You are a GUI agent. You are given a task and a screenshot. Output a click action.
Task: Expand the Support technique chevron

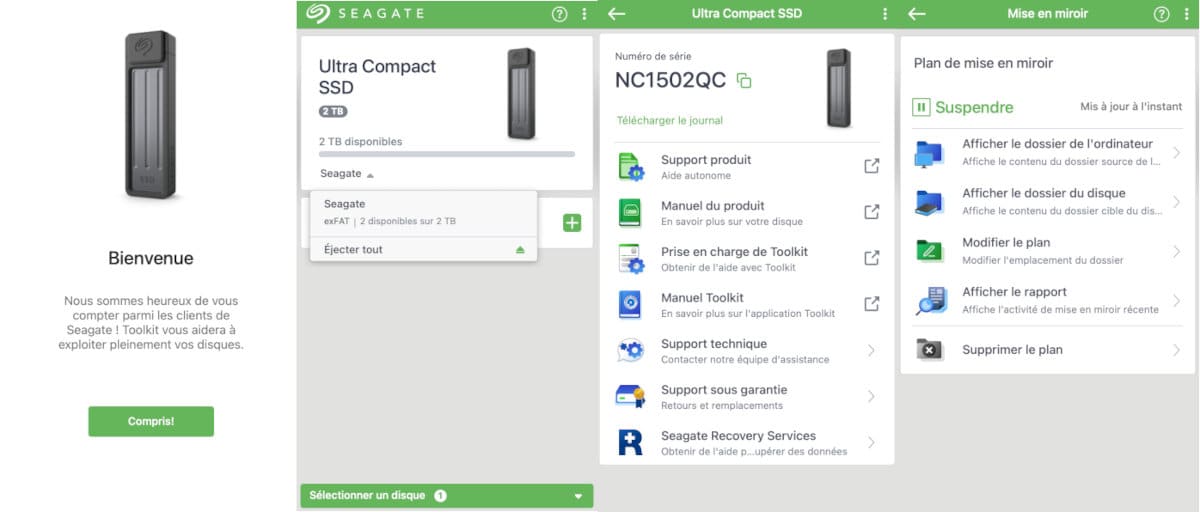[x=871, y=350]
